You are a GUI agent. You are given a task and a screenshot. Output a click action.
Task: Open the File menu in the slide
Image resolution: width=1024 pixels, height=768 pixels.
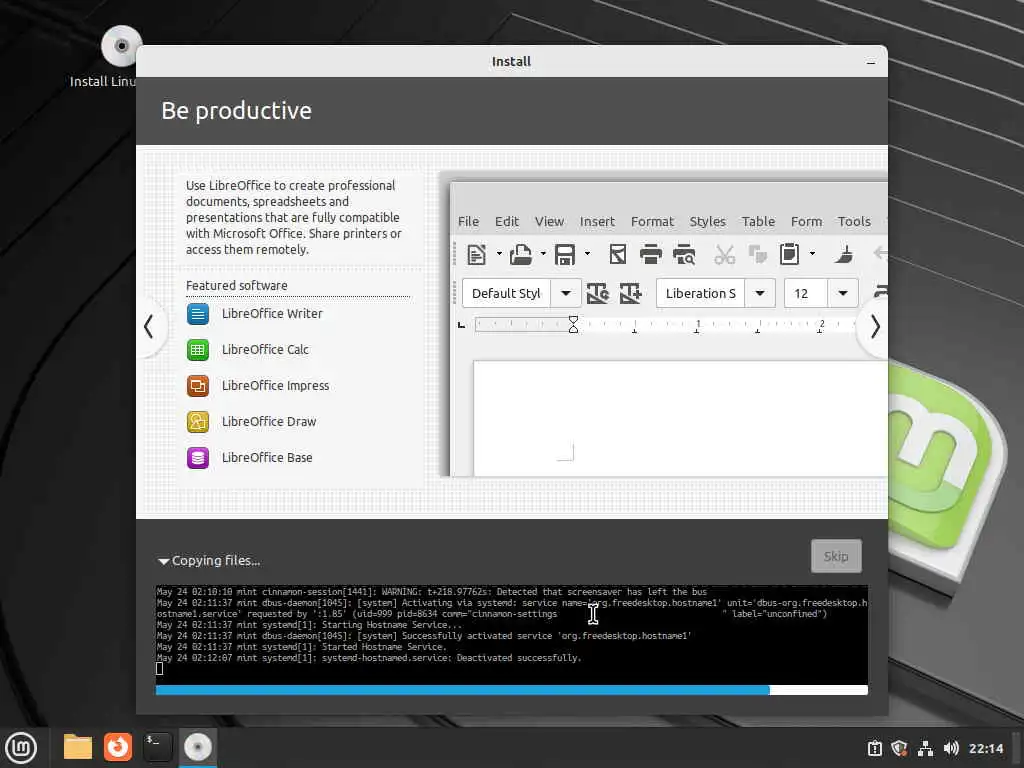pos(468,221)
